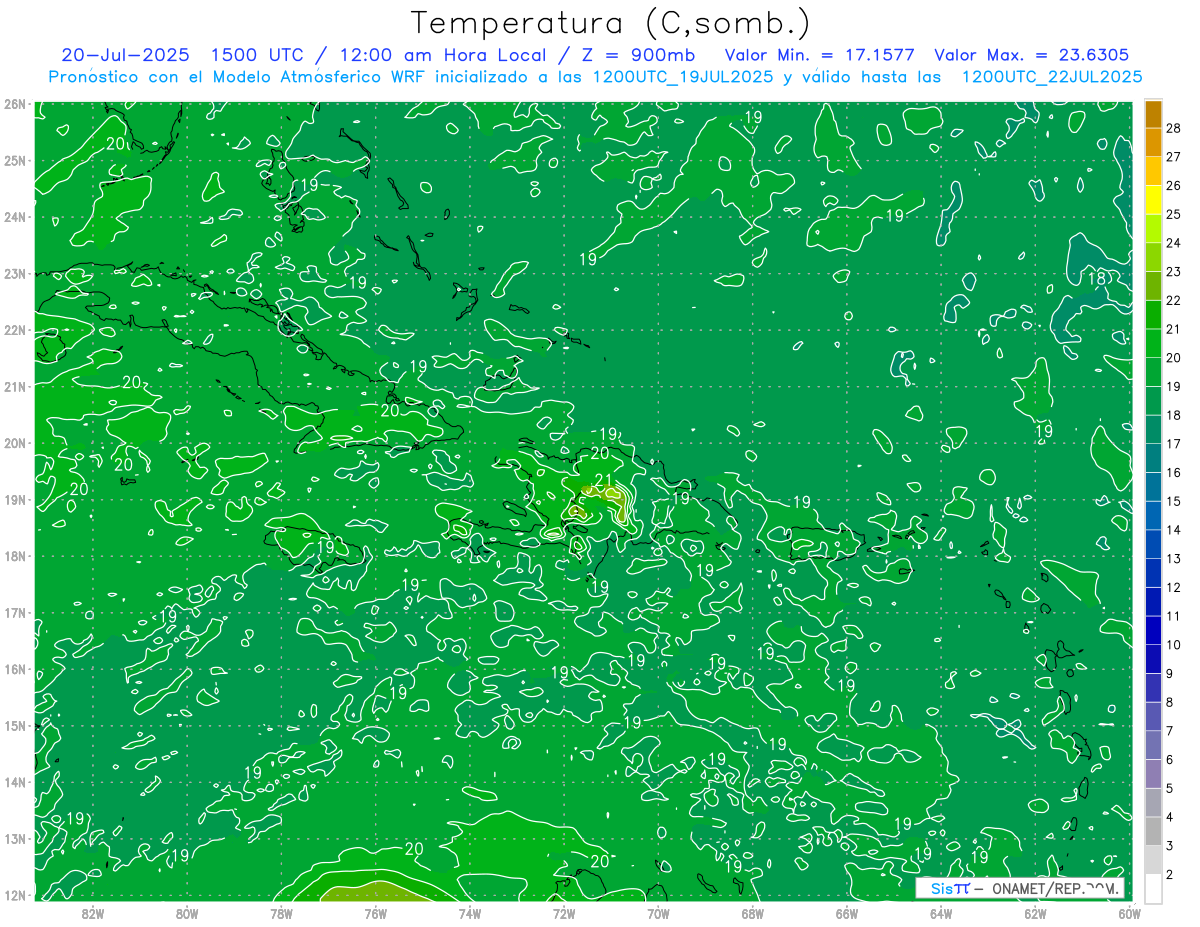Screen dimensions: 1200x927
Task: Click legend value 17 on the color bar
Action: [x=1173, y=444]
